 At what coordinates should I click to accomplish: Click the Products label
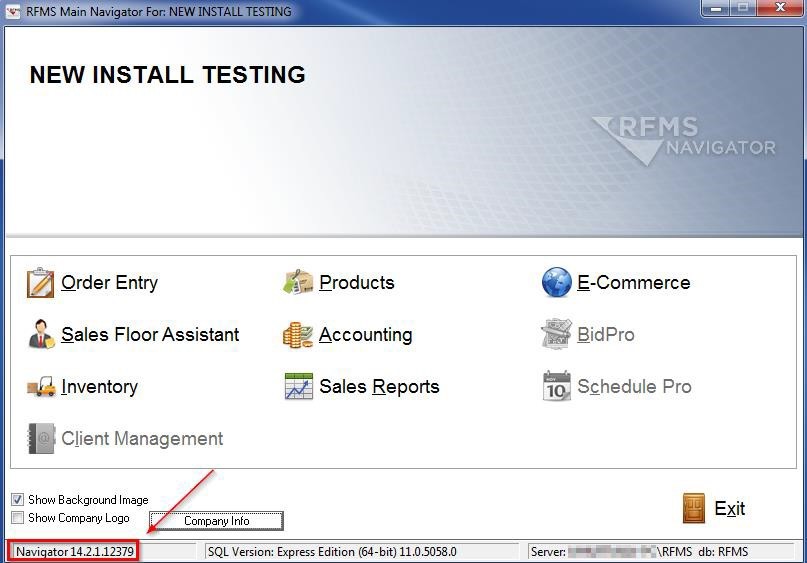tap(357, 283)
